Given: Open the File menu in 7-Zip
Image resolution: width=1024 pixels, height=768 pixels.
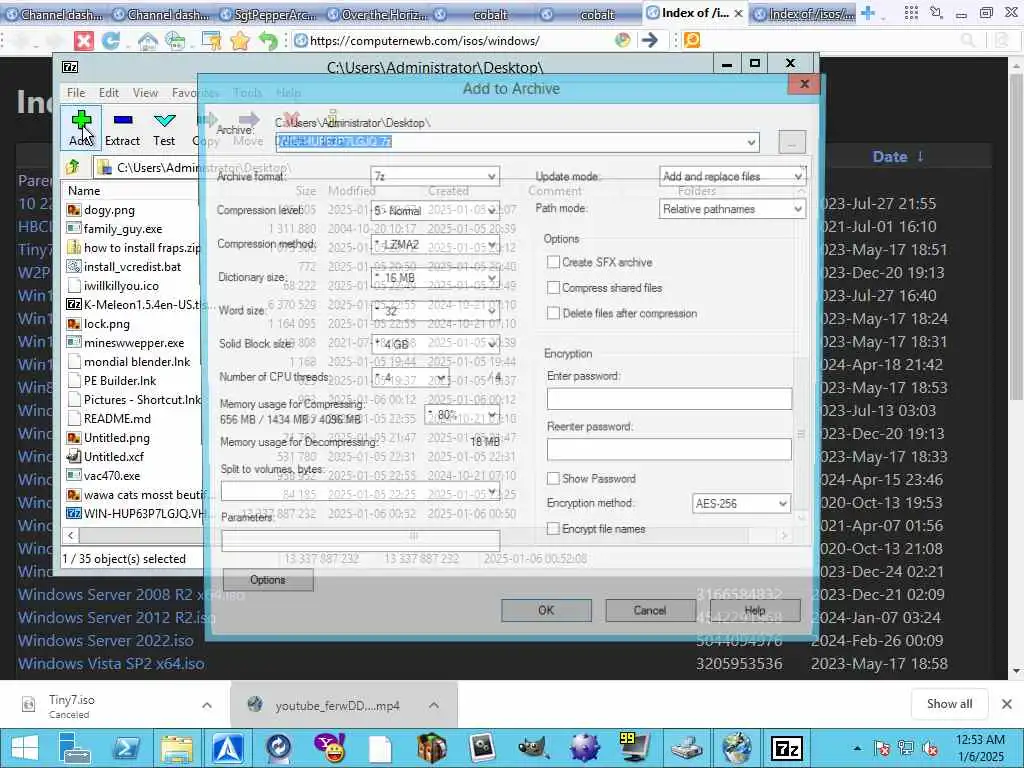Looking at the screenshot, I should (76, 93).
